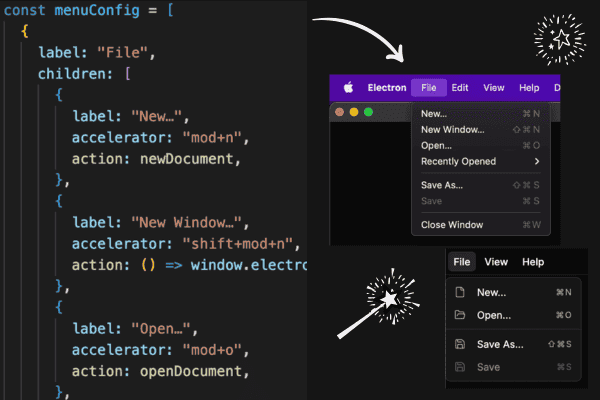Click the green zoom window button
600x400 pixels.
pos(368,112)
